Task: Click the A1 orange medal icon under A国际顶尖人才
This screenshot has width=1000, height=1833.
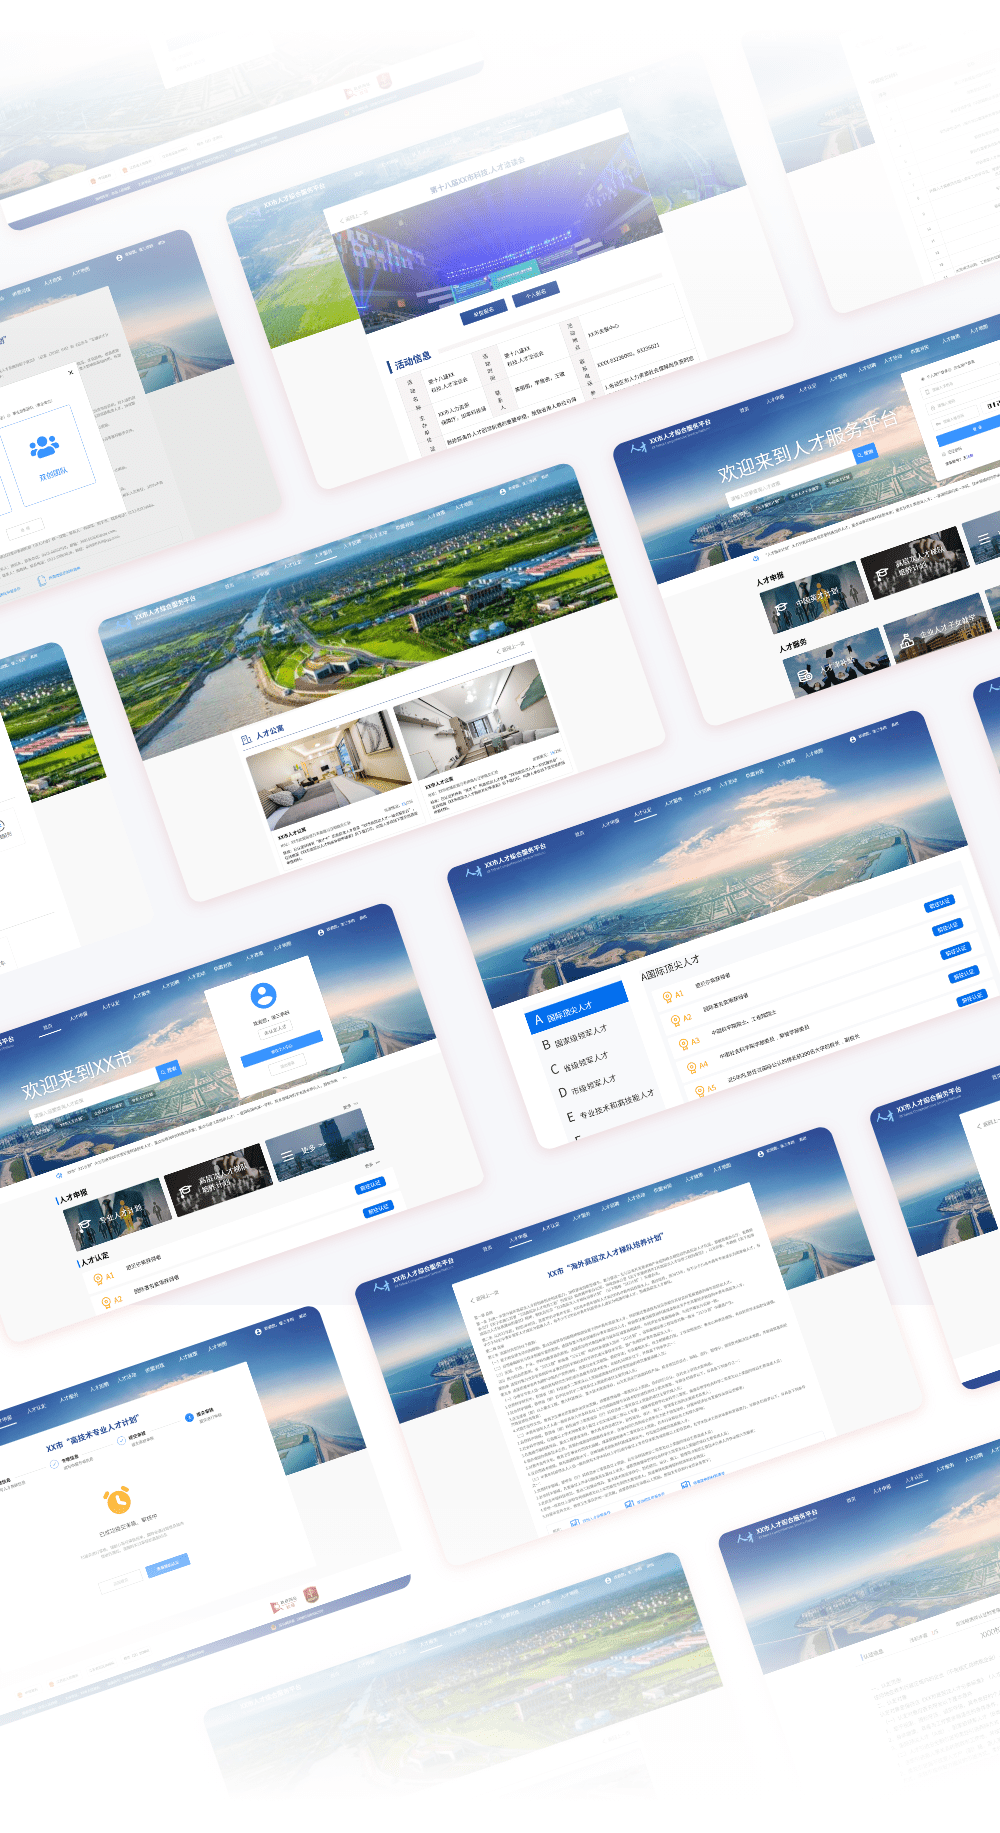Action: point(667,997)
